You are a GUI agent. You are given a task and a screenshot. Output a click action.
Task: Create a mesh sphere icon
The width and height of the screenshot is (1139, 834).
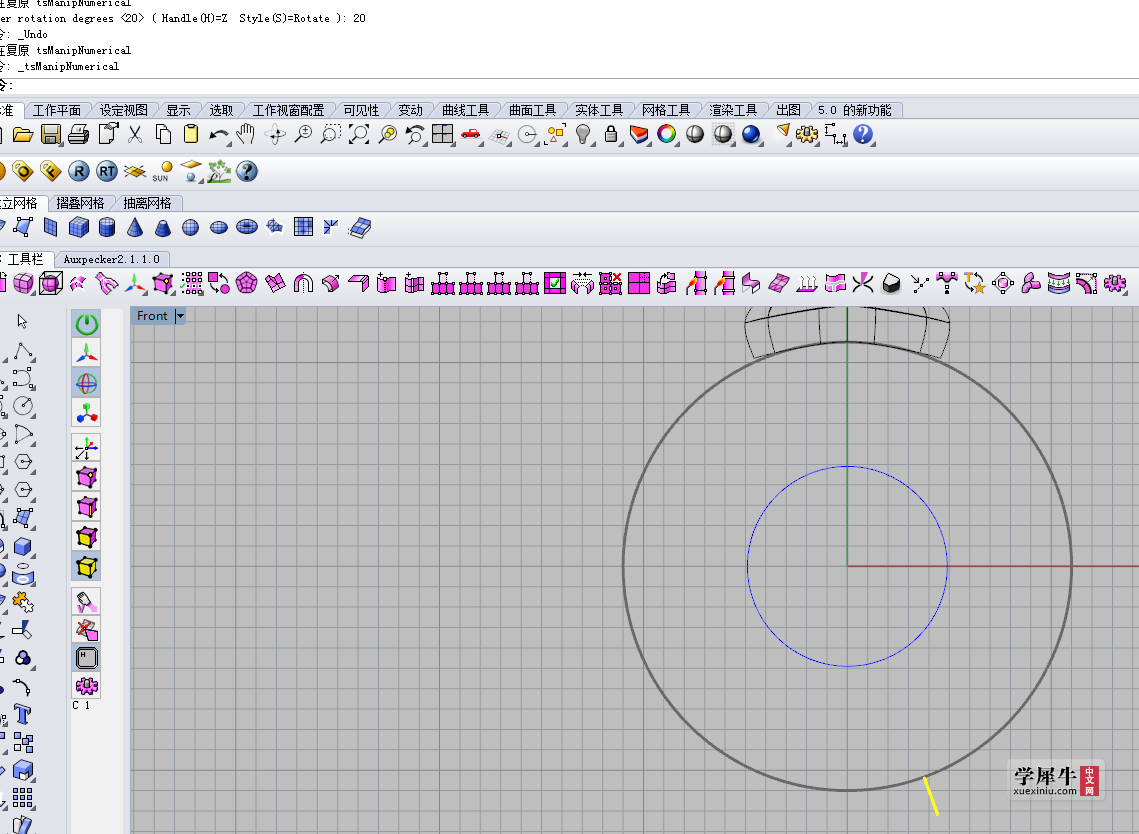click(190, 228)
